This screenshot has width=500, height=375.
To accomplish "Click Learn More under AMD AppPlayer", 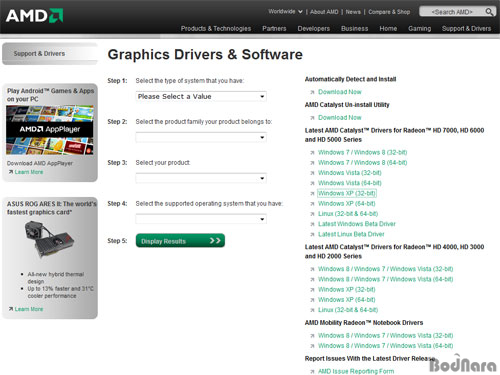I will (29, 172).
